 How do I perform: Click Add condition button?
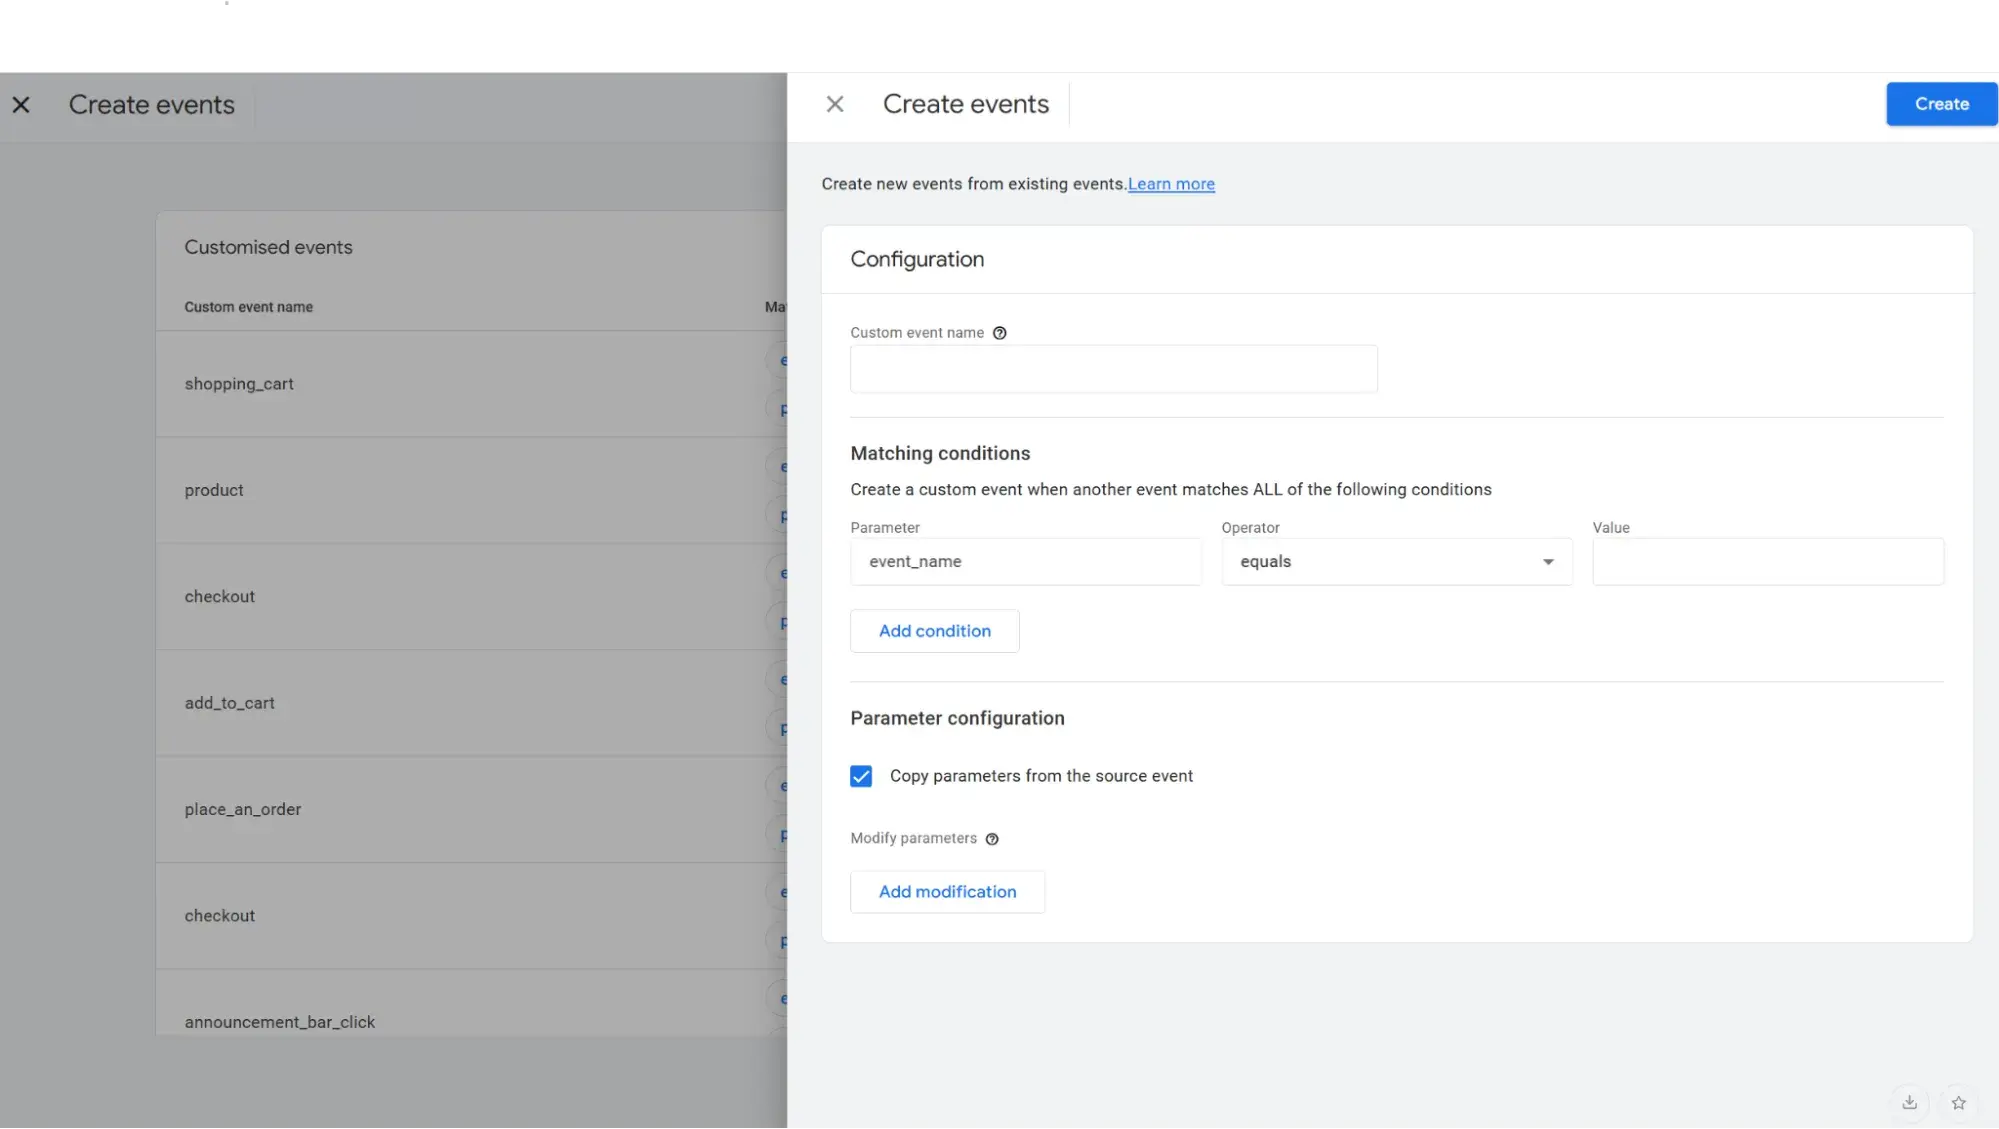934,630
